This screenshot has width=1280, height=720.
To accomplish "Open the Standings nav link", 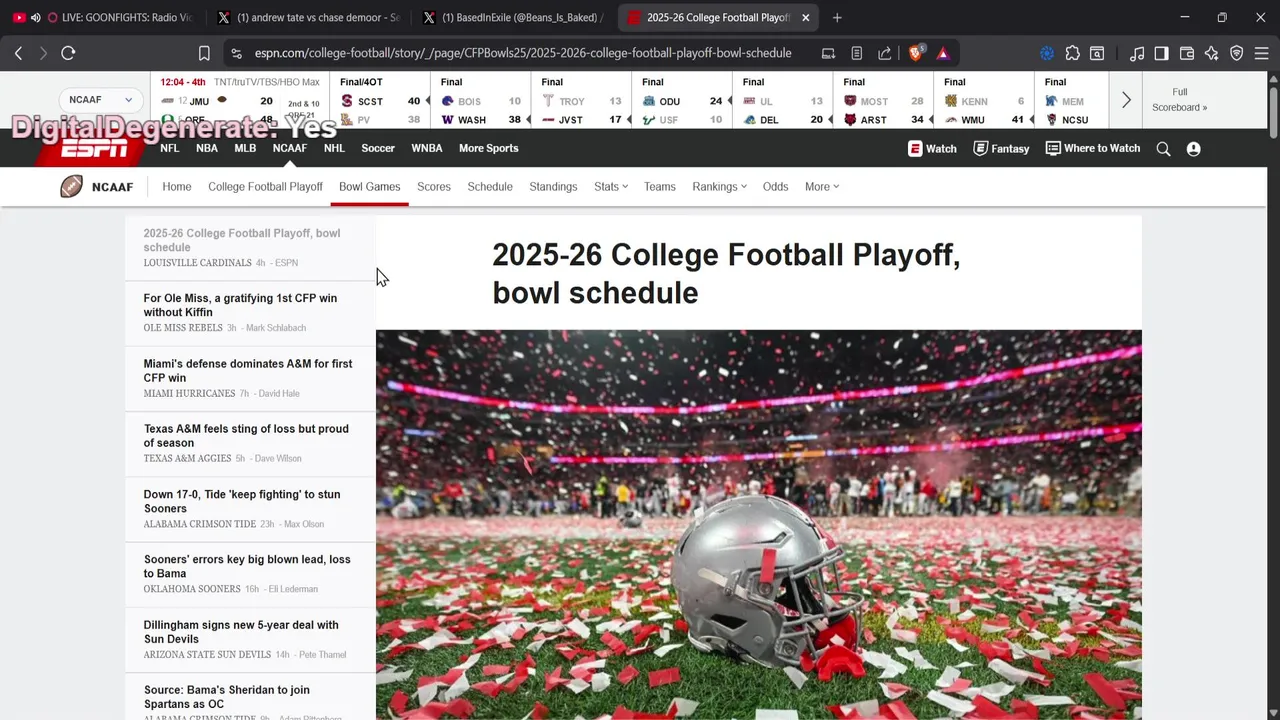I will pos(553,186).
